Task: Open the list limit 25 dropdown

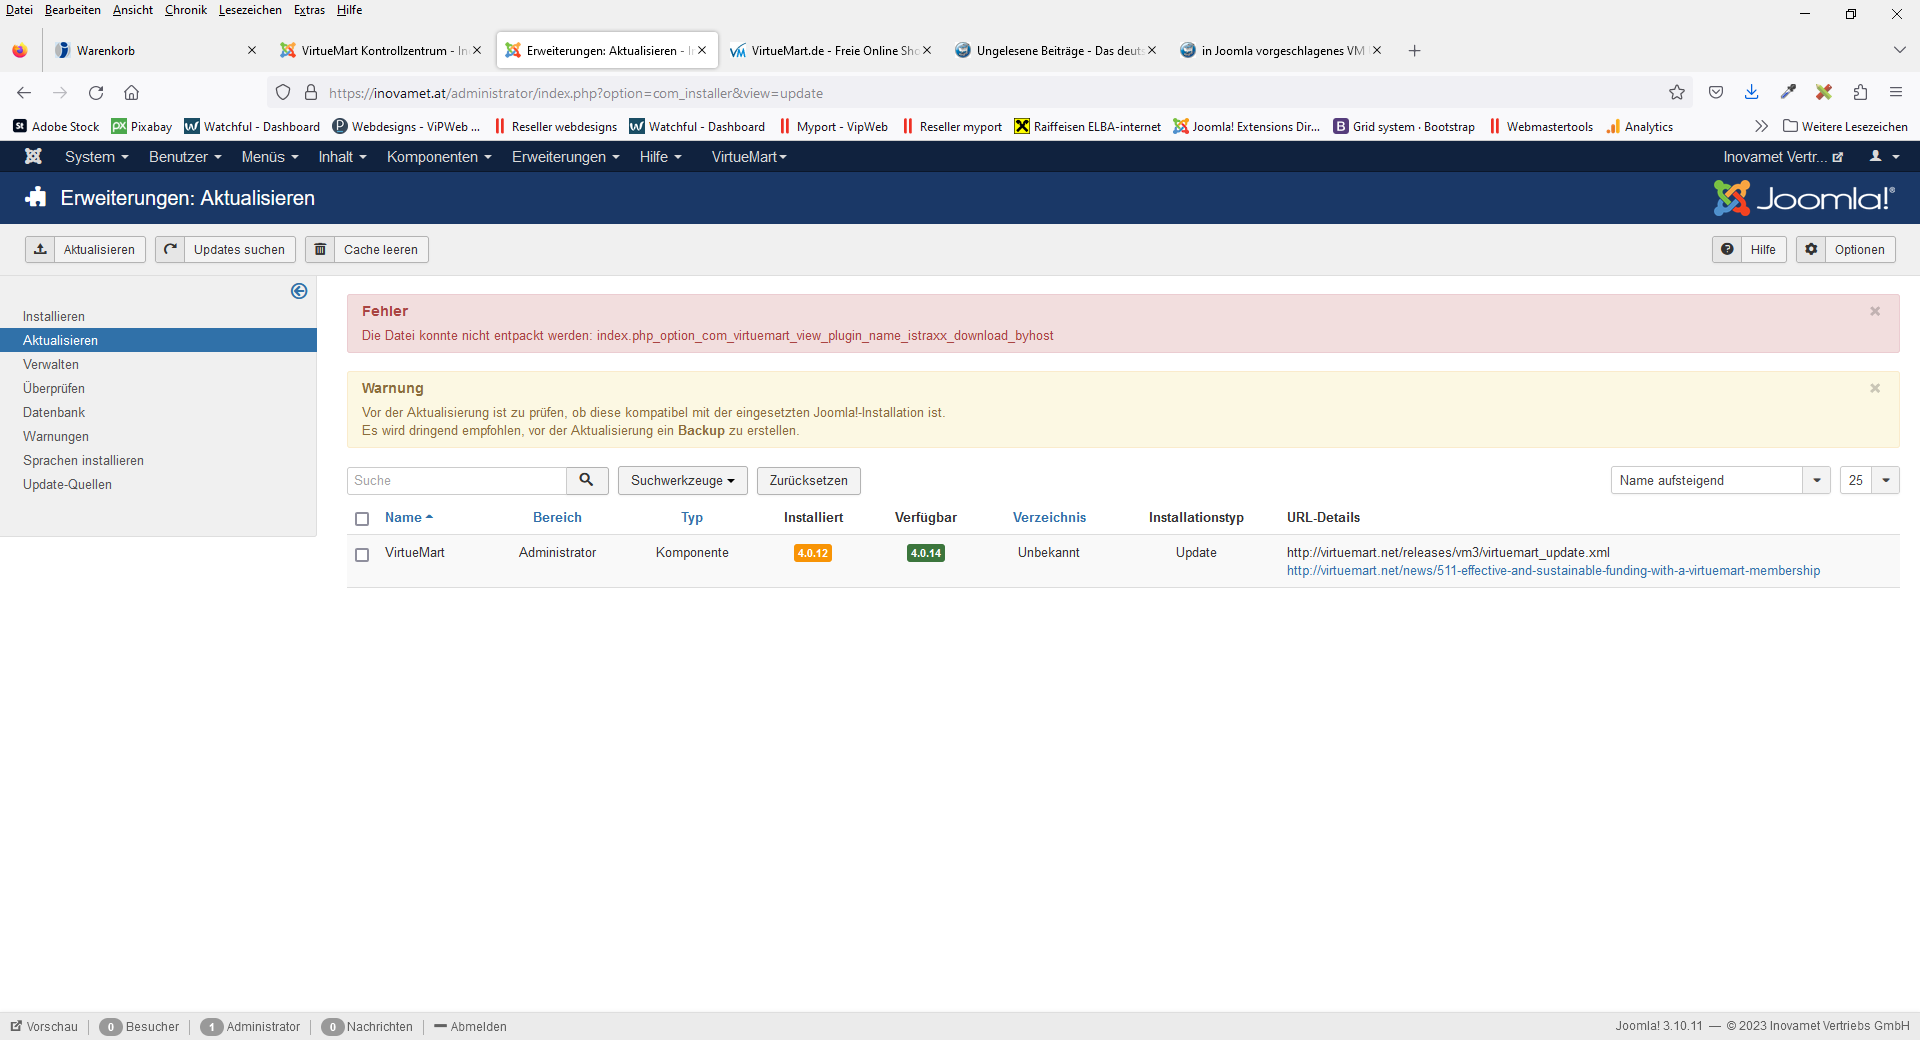Action: coord(1869,481)
